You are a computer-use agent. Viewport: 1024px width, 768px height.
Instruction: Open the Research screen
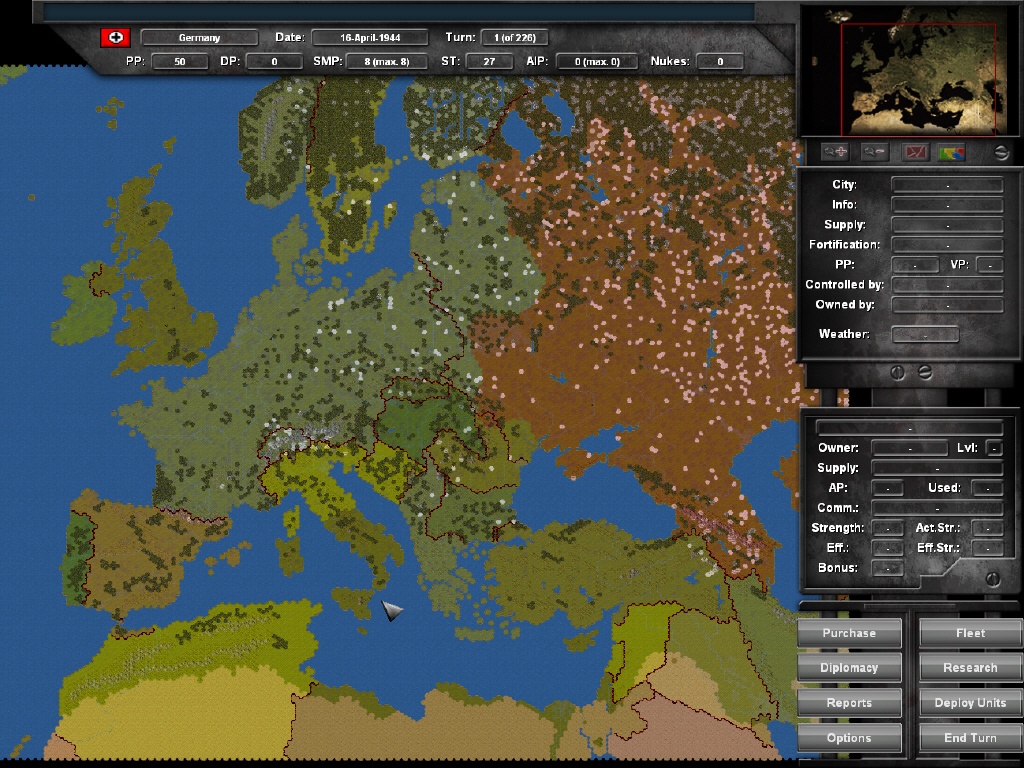tap(968, 667)
